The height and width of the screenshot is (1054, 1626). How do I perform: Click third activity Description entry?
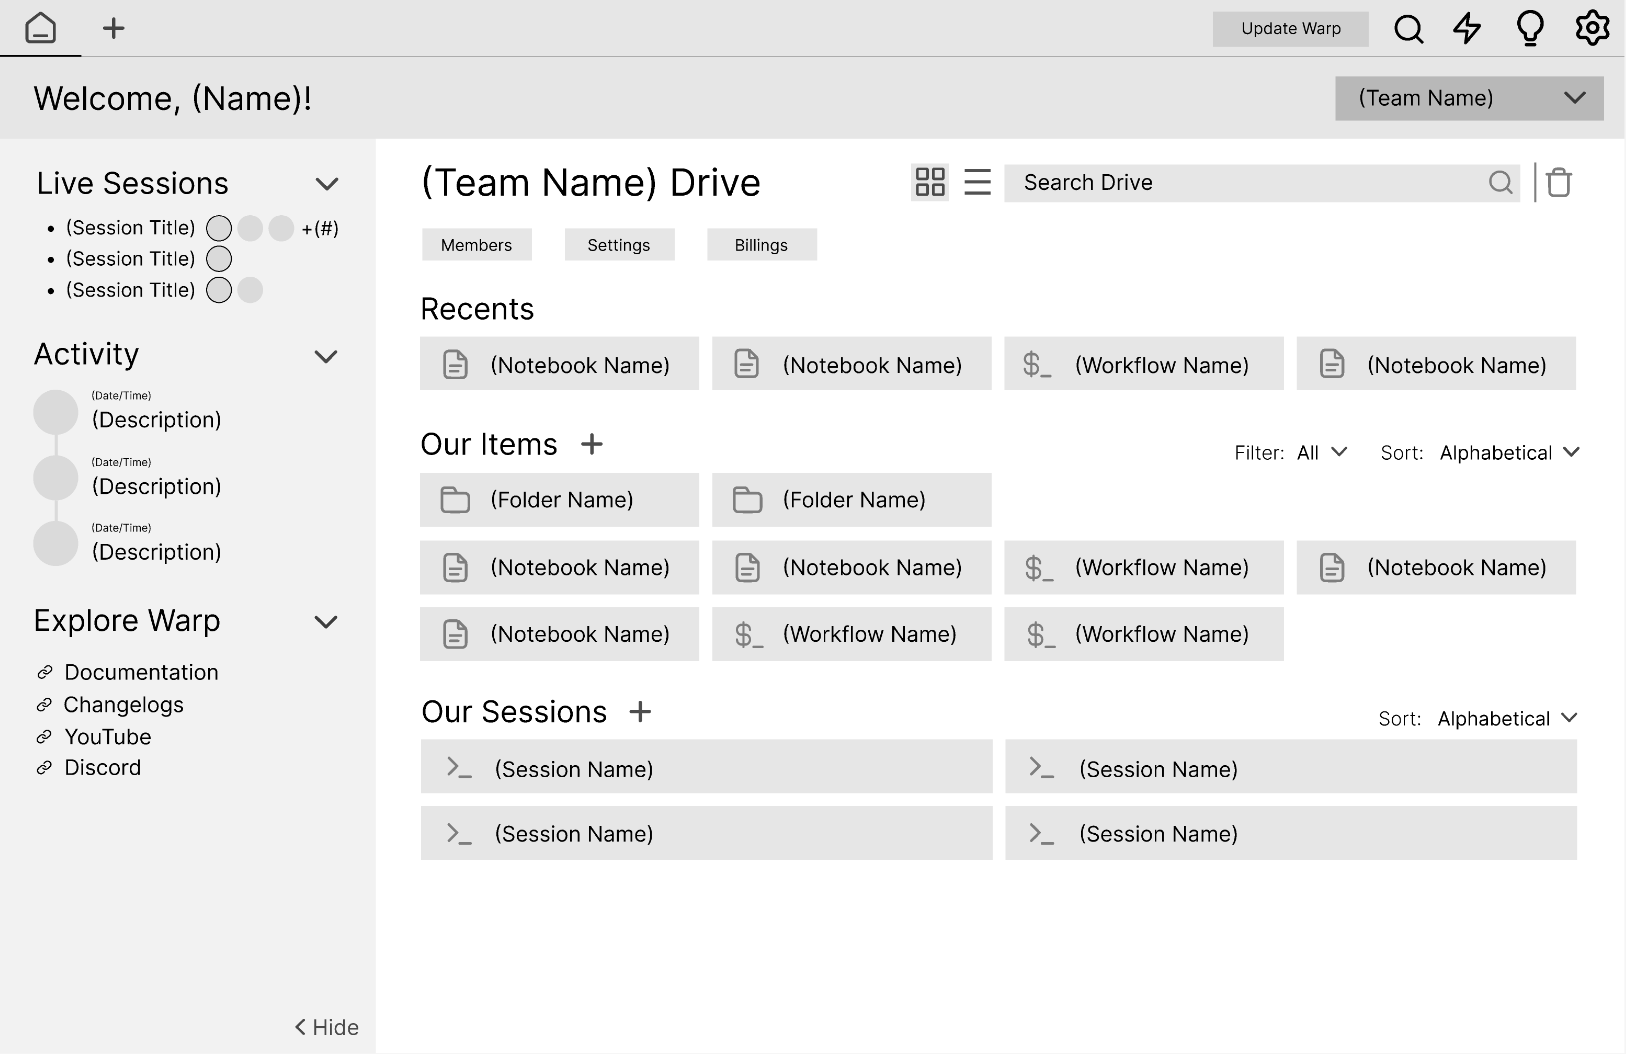[x=156, y=552]
